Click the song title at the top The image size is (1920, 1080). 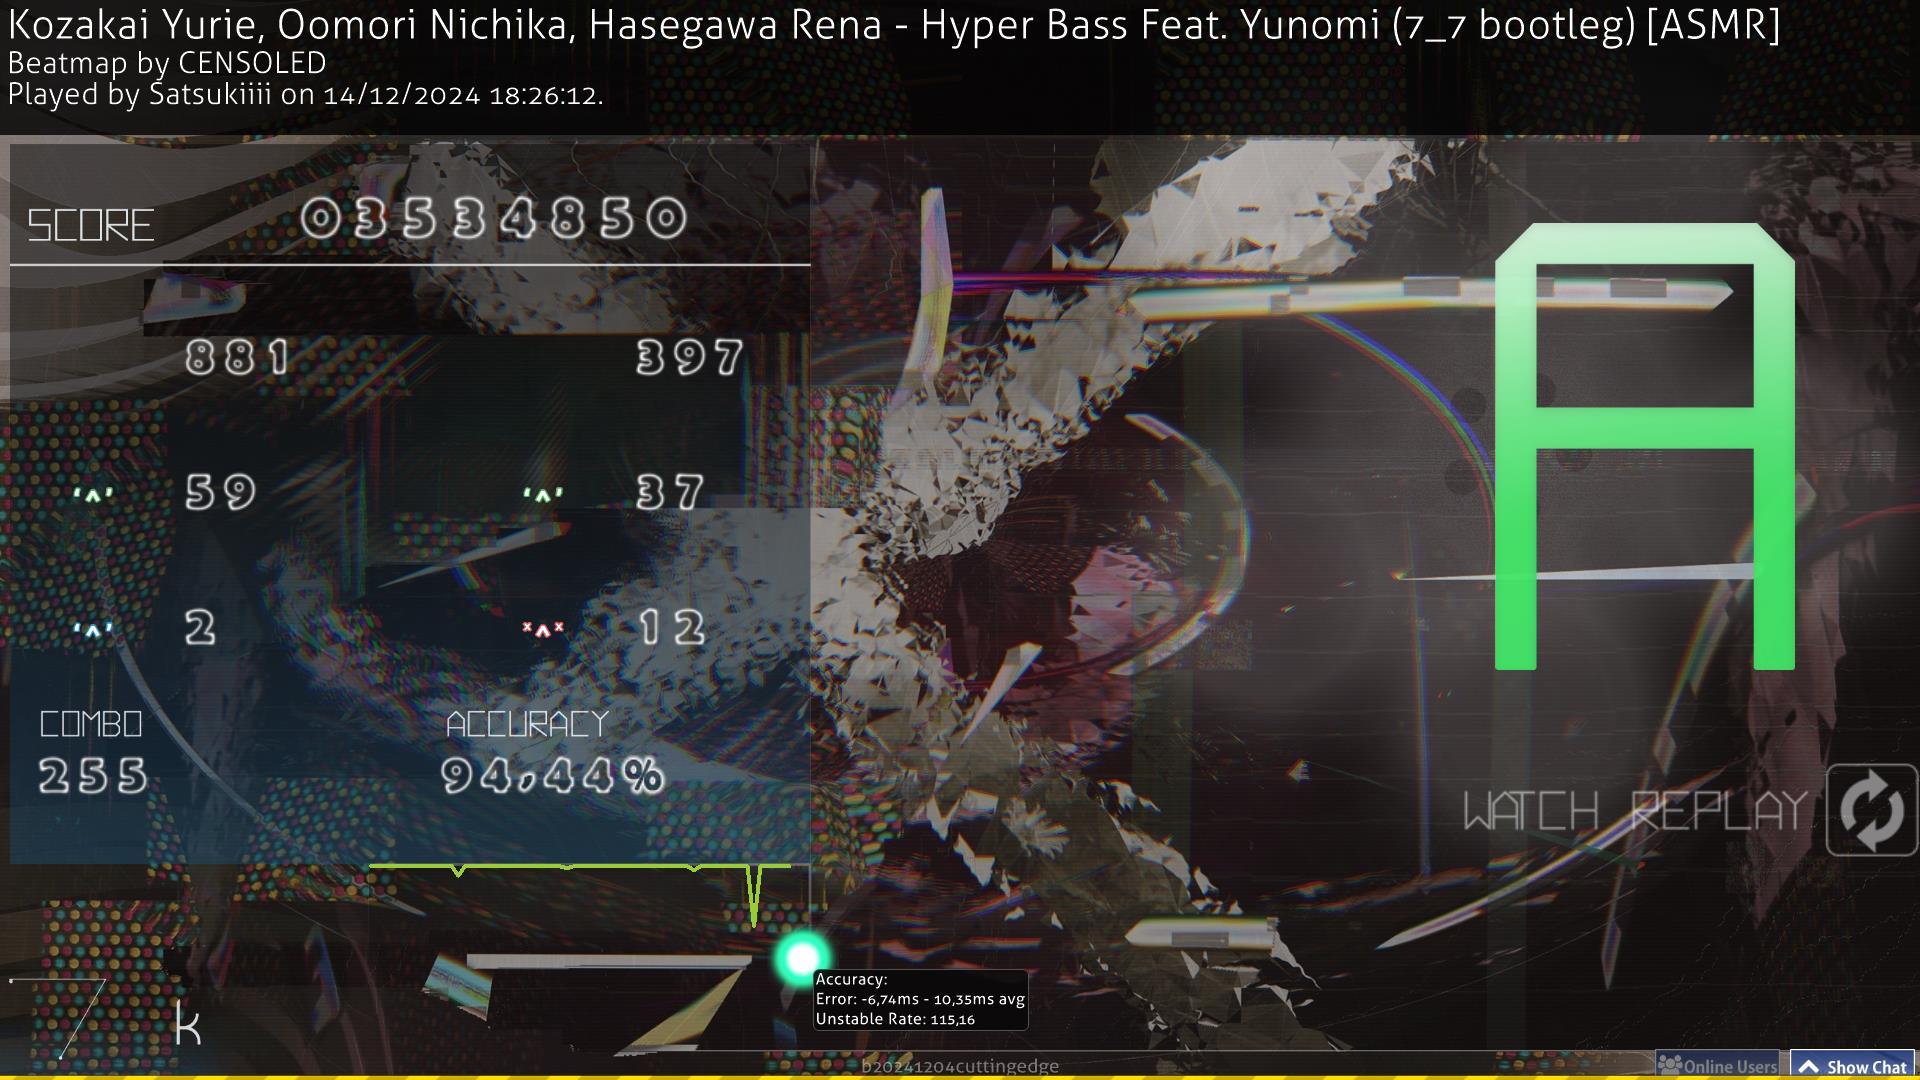(x=894, y=25)
